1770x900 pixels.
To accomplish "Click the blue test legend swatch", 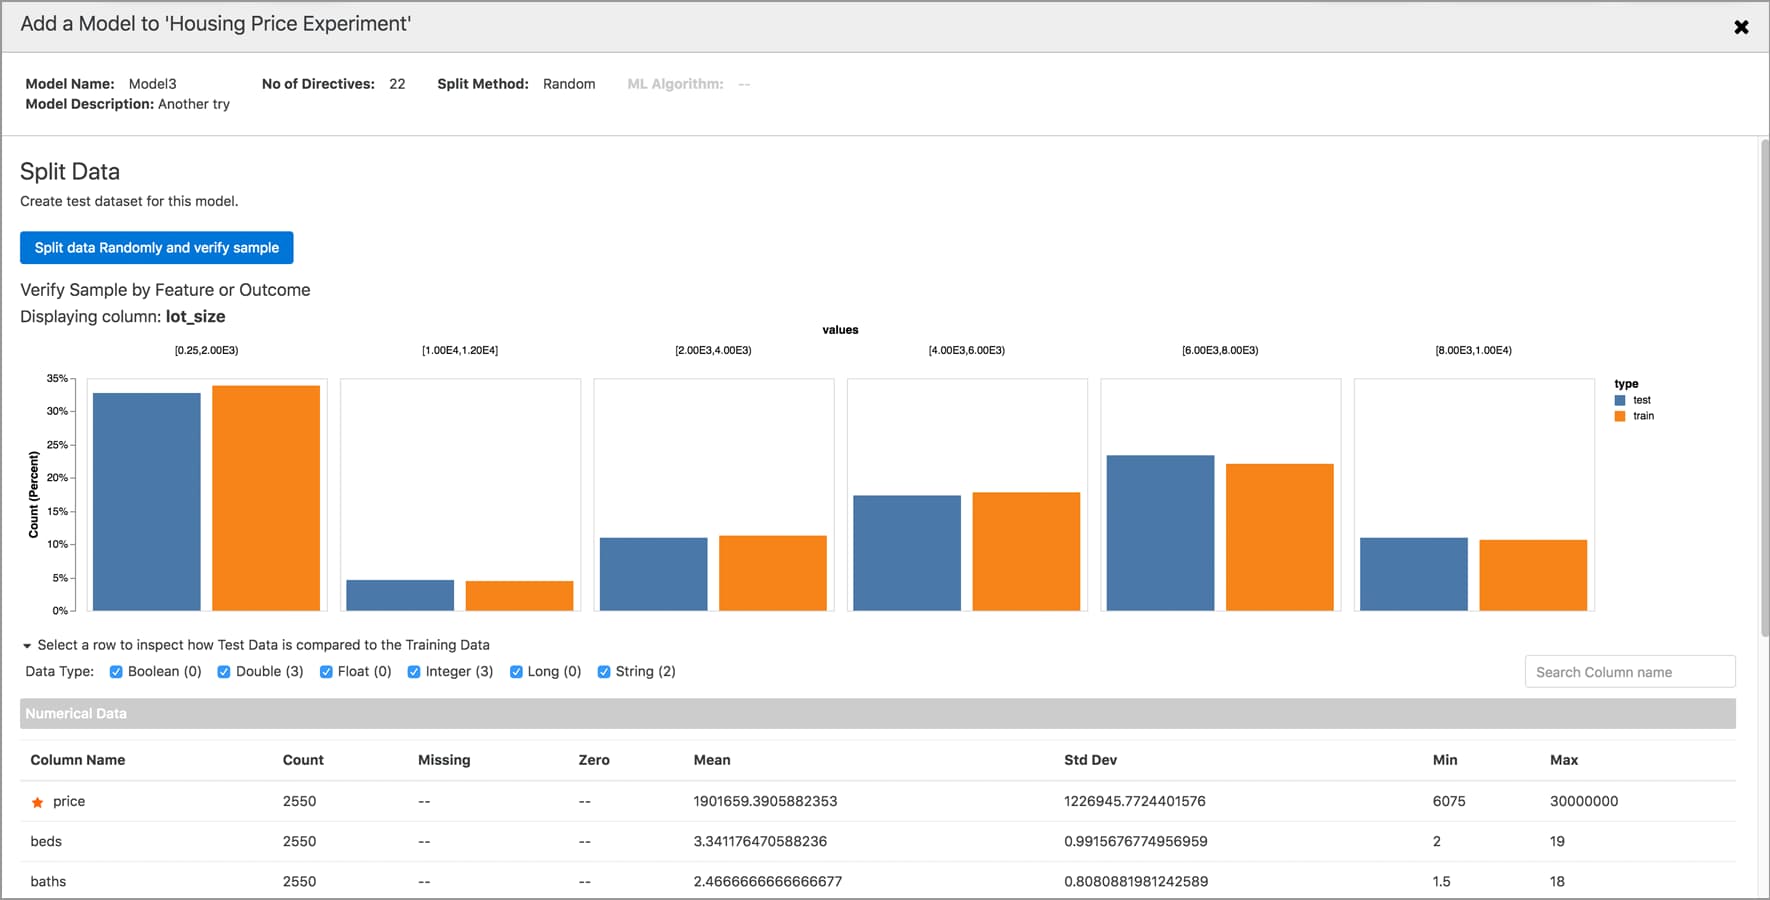I will coord(1620,400).
